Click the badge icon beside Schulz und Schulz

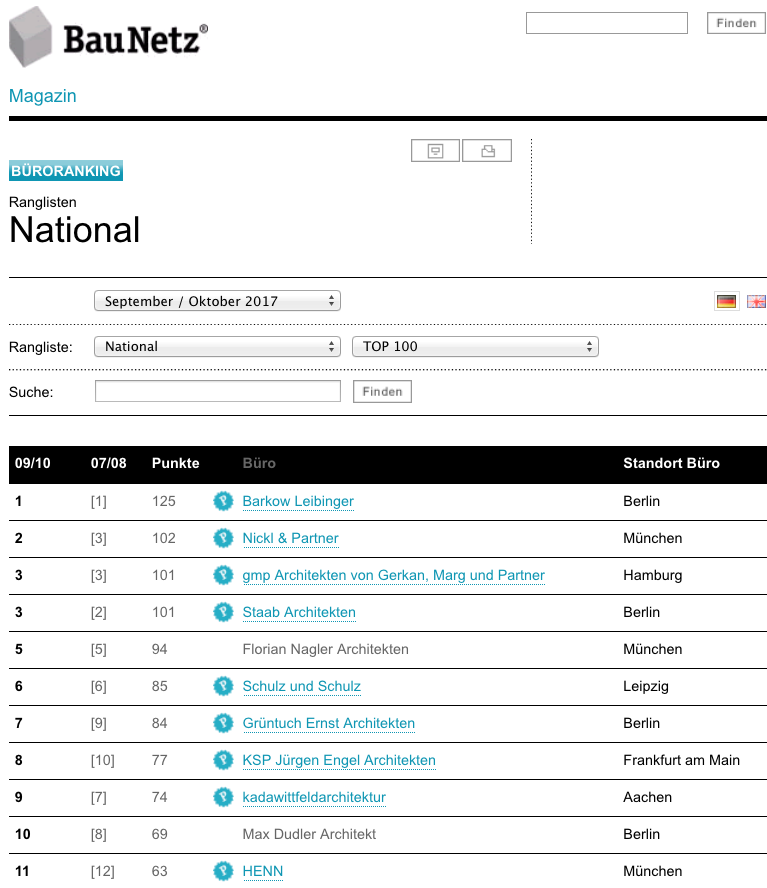(x=223, y=686)
